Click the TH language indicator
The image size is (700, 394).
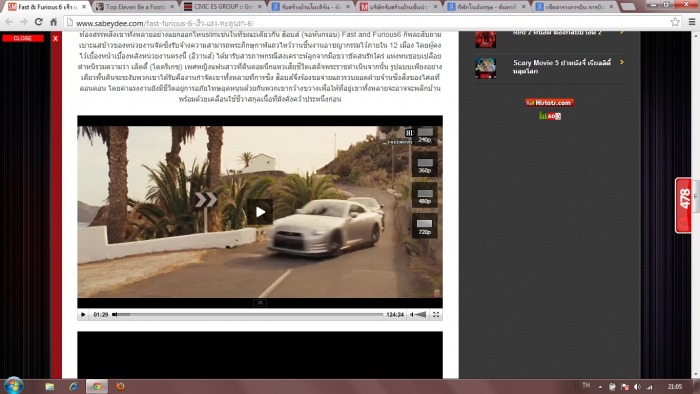point(586,386)
